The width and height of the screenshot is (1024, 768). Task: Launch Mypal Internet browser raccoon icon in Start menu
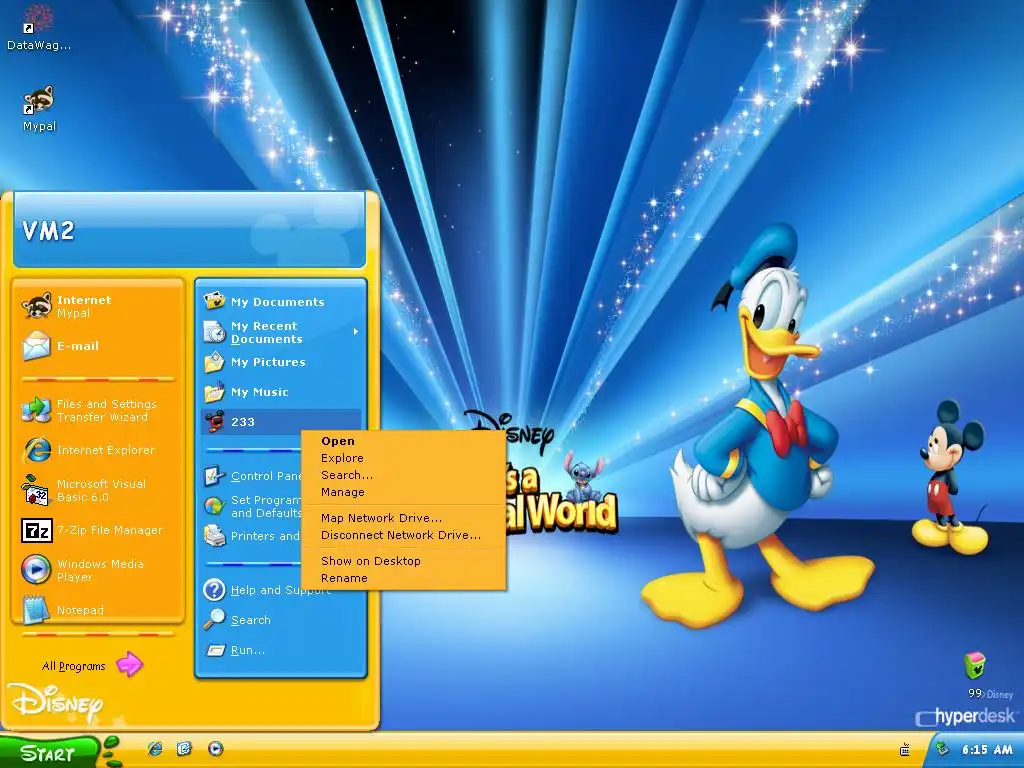[37, 306]
